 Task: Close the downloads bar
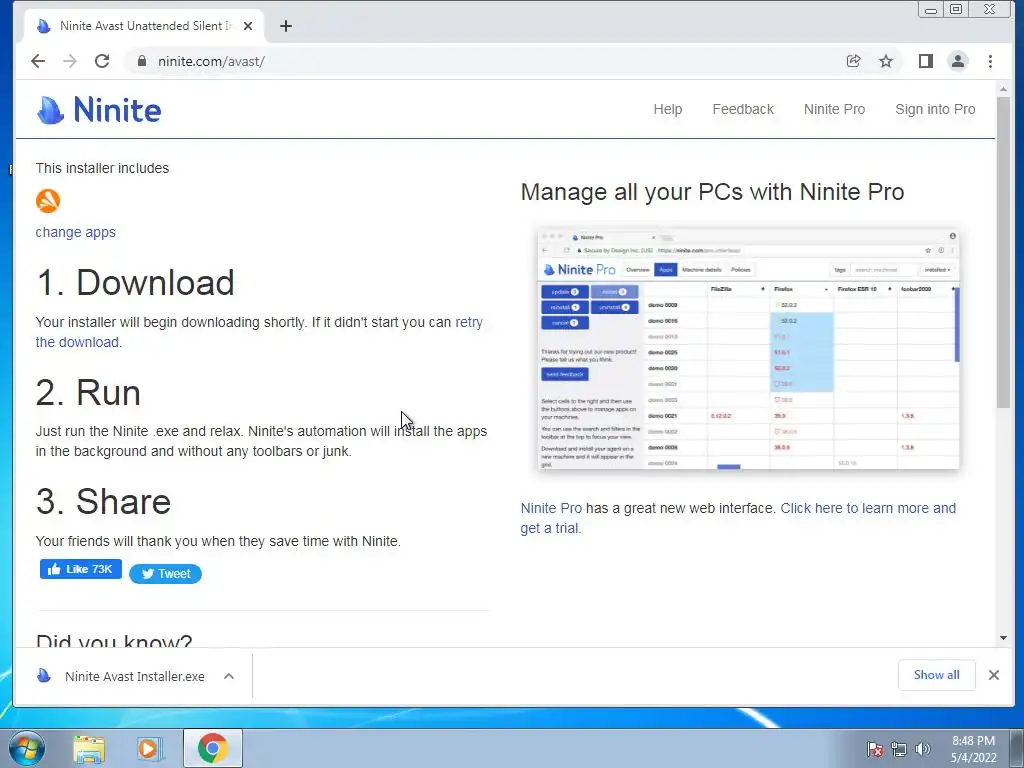(993, 675)
